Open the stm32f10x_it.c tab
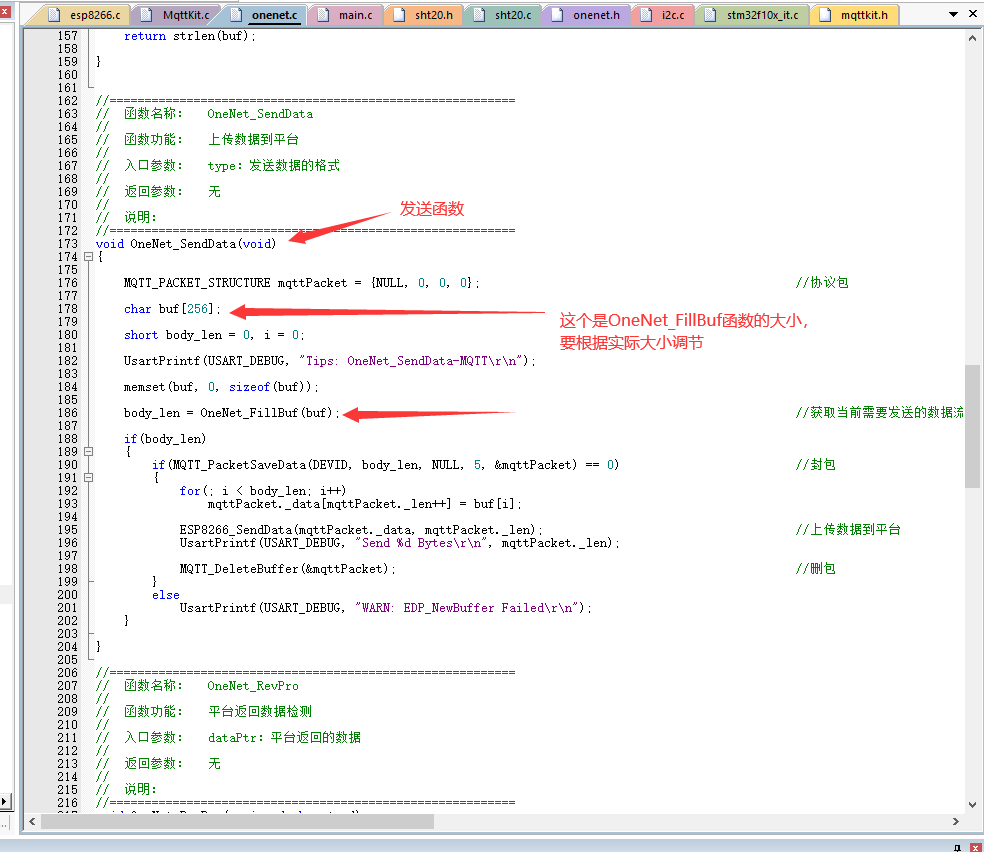Viewport: 984px width, 852px height. [x=762, y=14]
